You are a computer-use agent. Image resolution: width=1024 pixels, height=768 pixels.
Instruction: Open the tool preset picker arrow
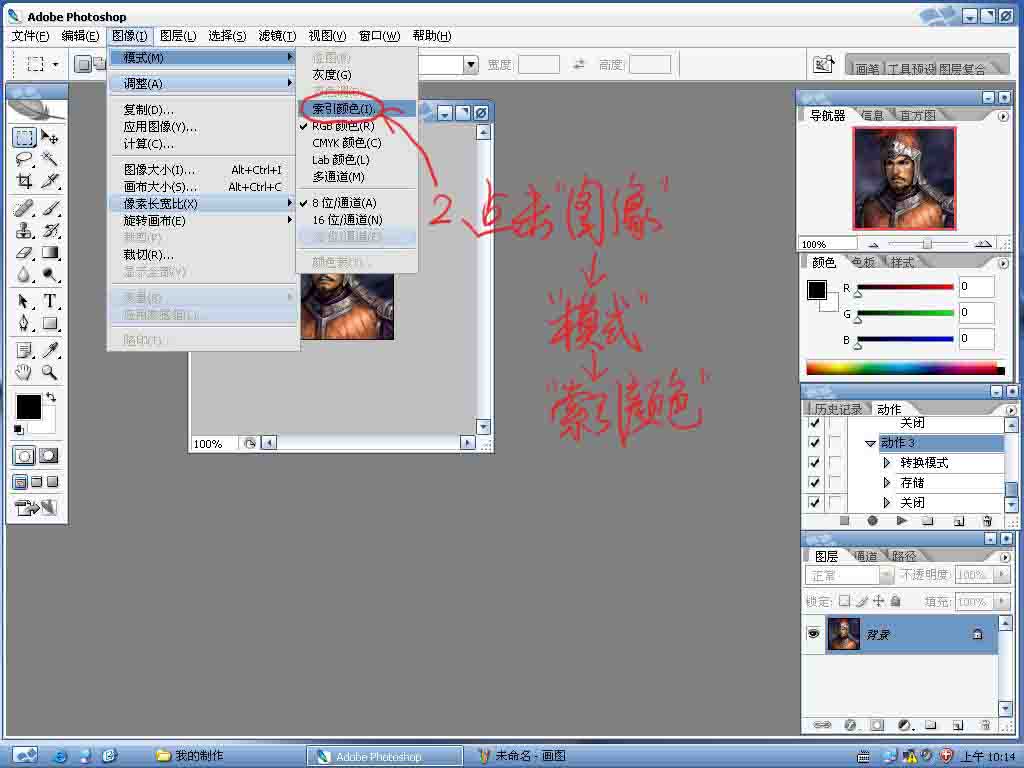[55, 64]
